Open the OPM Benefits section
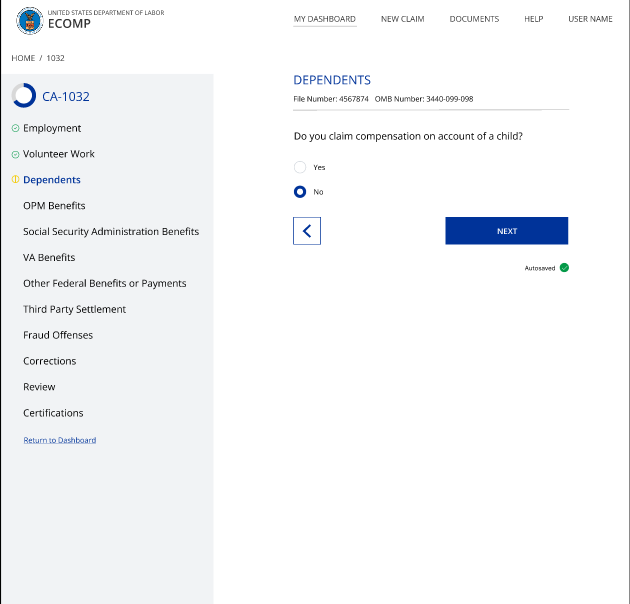 pyautogui.click(x=54, y=206)
